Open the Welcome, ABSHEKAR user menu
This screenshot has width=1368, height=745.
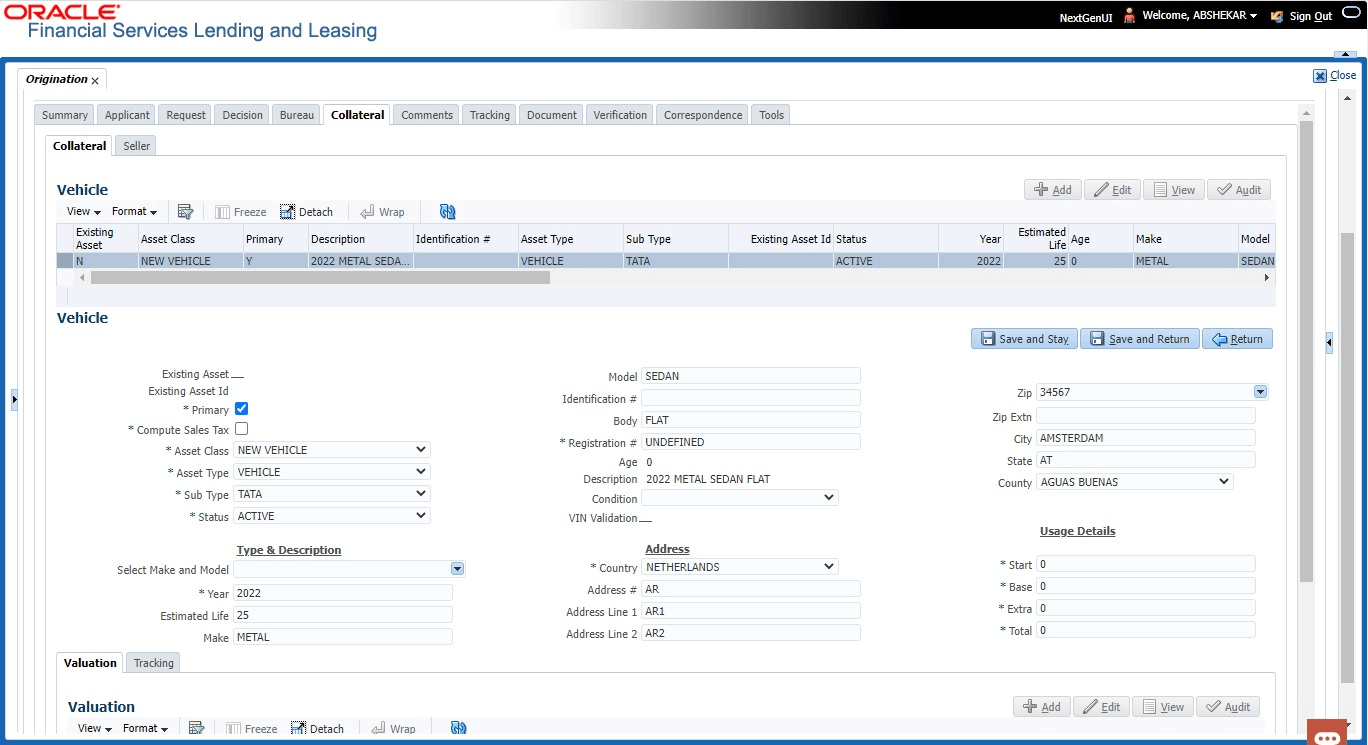click(1199, 16)
